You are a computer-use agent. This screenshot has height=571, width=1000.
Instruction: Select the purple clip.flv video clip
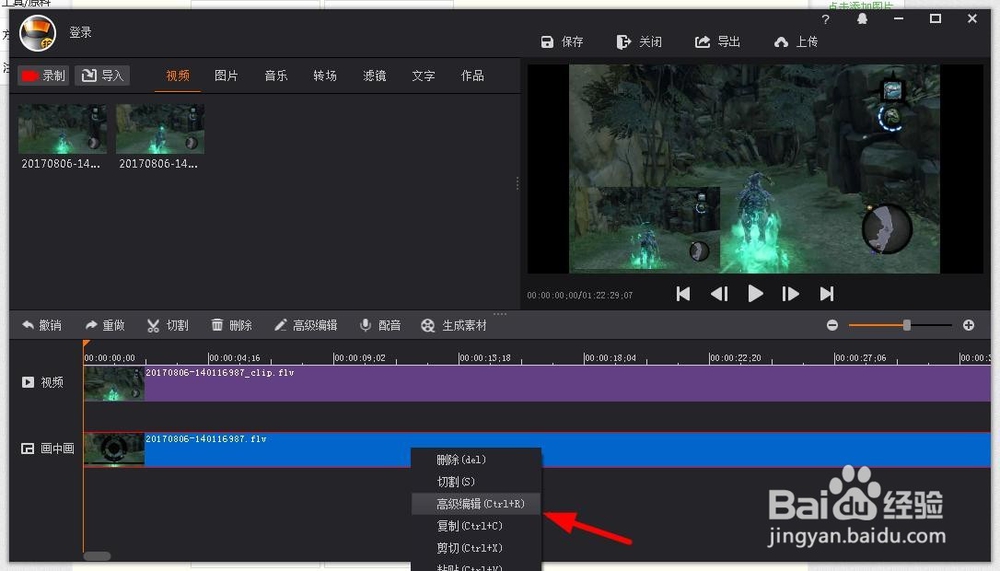pyautogui.click(x=537, y=383)
